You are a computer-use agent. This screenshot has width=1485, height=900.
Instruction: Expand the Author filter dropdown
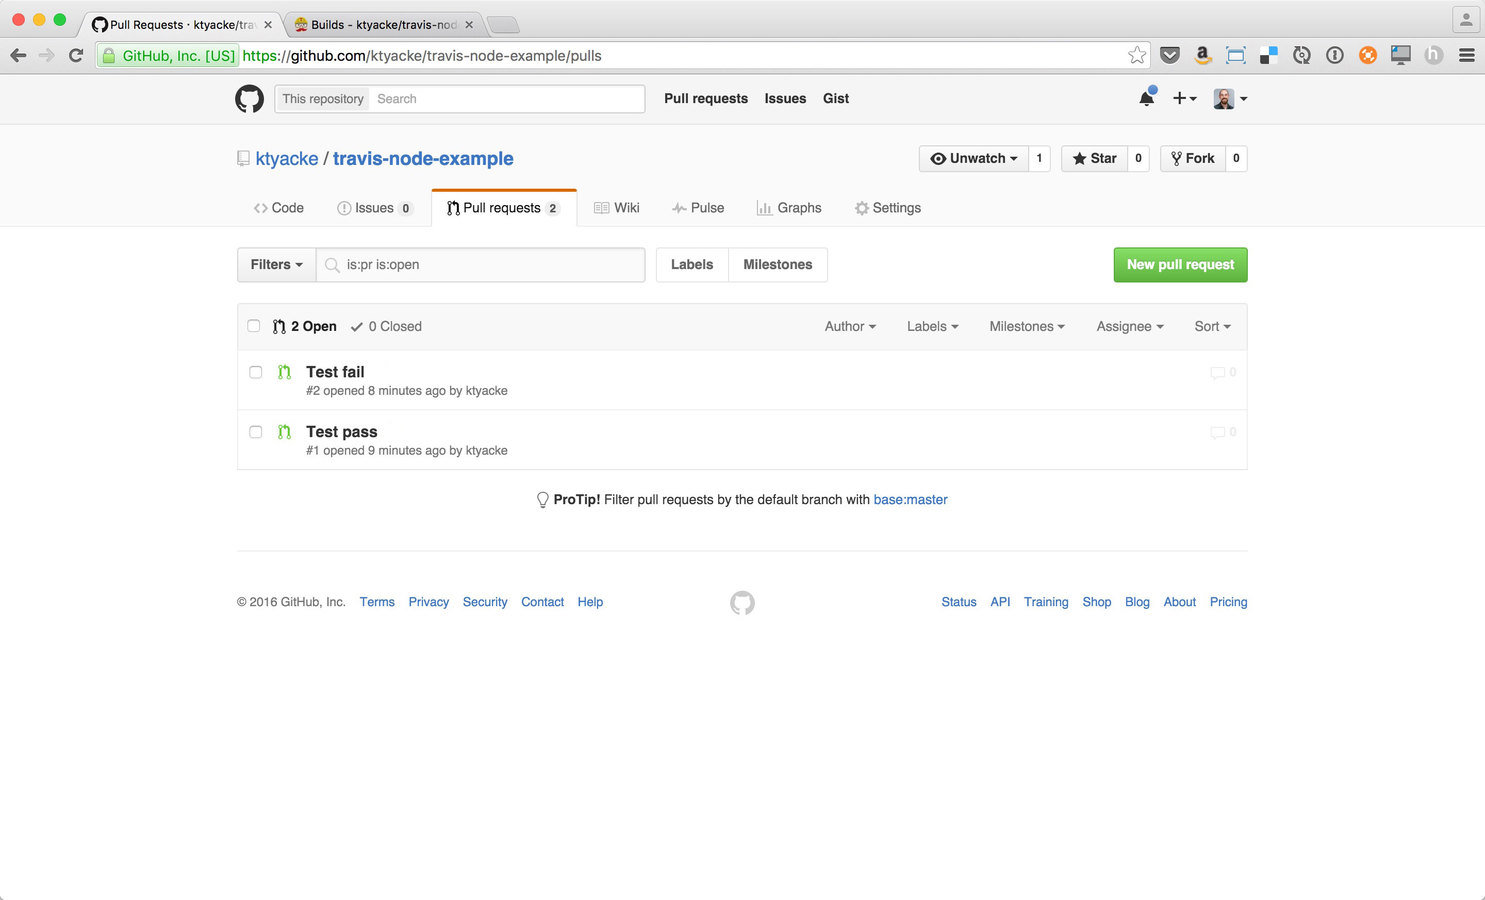(850, 326)
